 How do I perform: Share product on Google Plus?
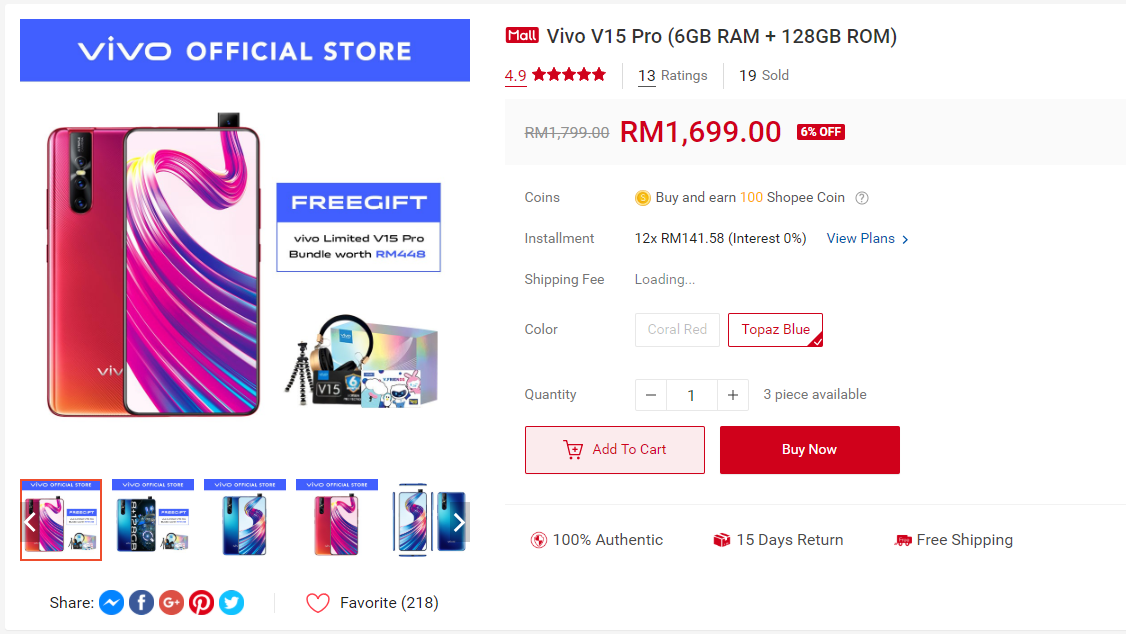(172, 602)
